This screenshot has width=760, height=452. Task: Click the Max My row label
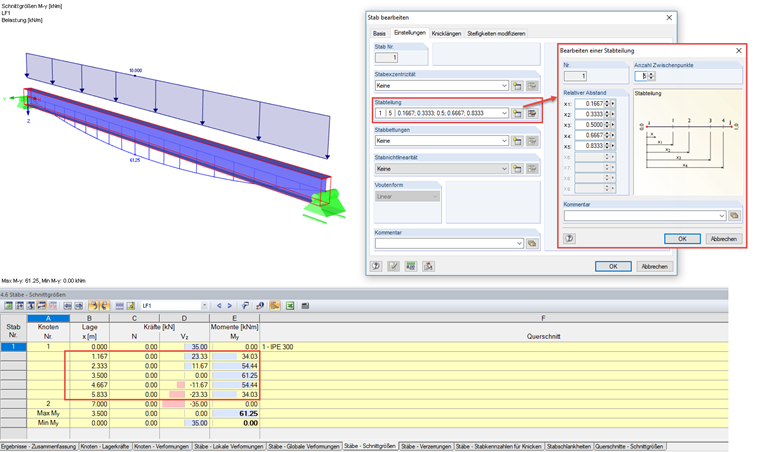click(48, 413)
